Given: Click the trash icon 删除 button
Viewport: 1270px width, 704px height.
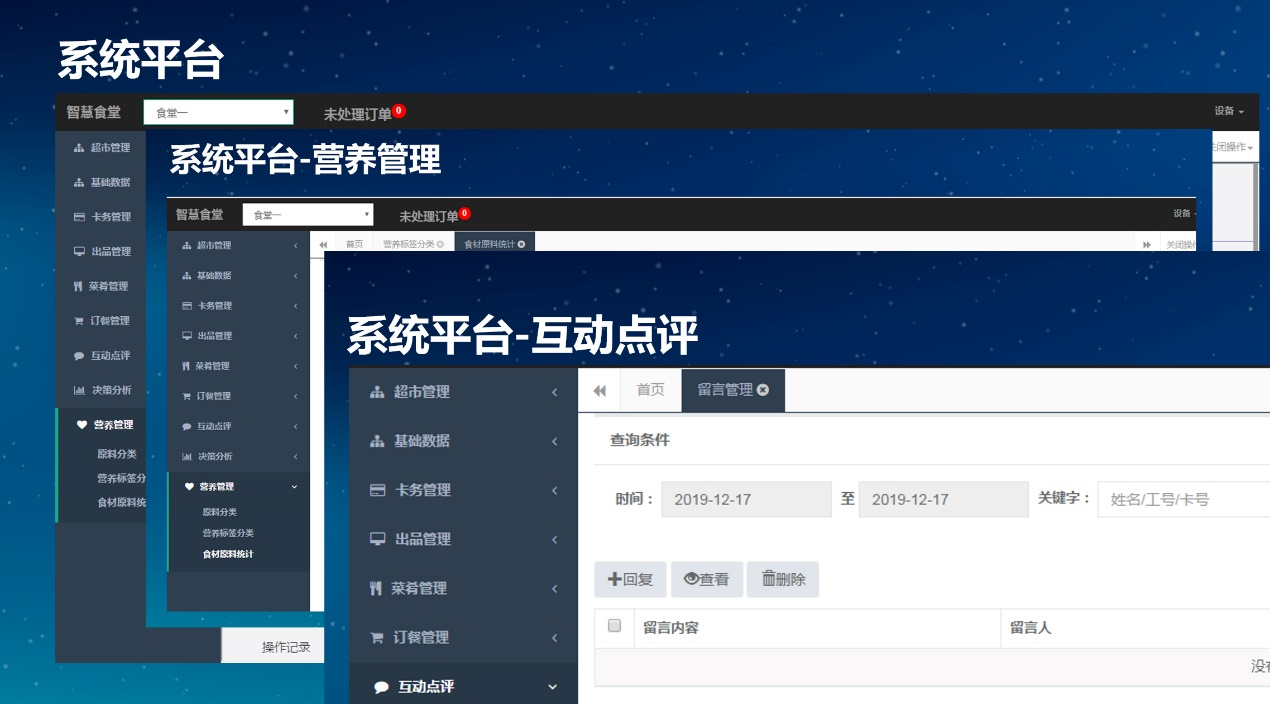Looking at the screenshot, I should (782, 579).
